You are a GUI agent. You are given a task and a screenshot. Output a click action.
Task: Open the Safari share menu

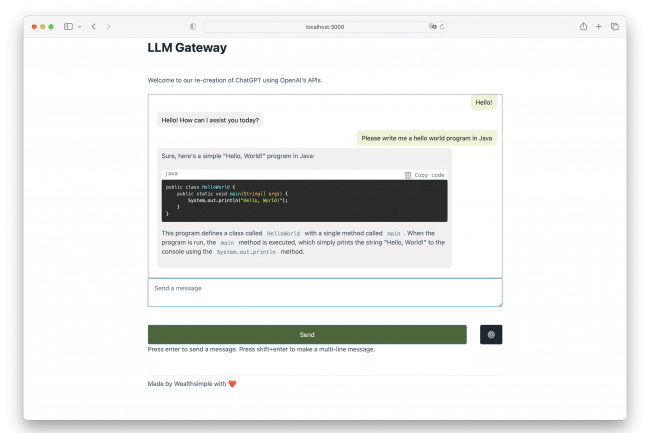[580, 26]
